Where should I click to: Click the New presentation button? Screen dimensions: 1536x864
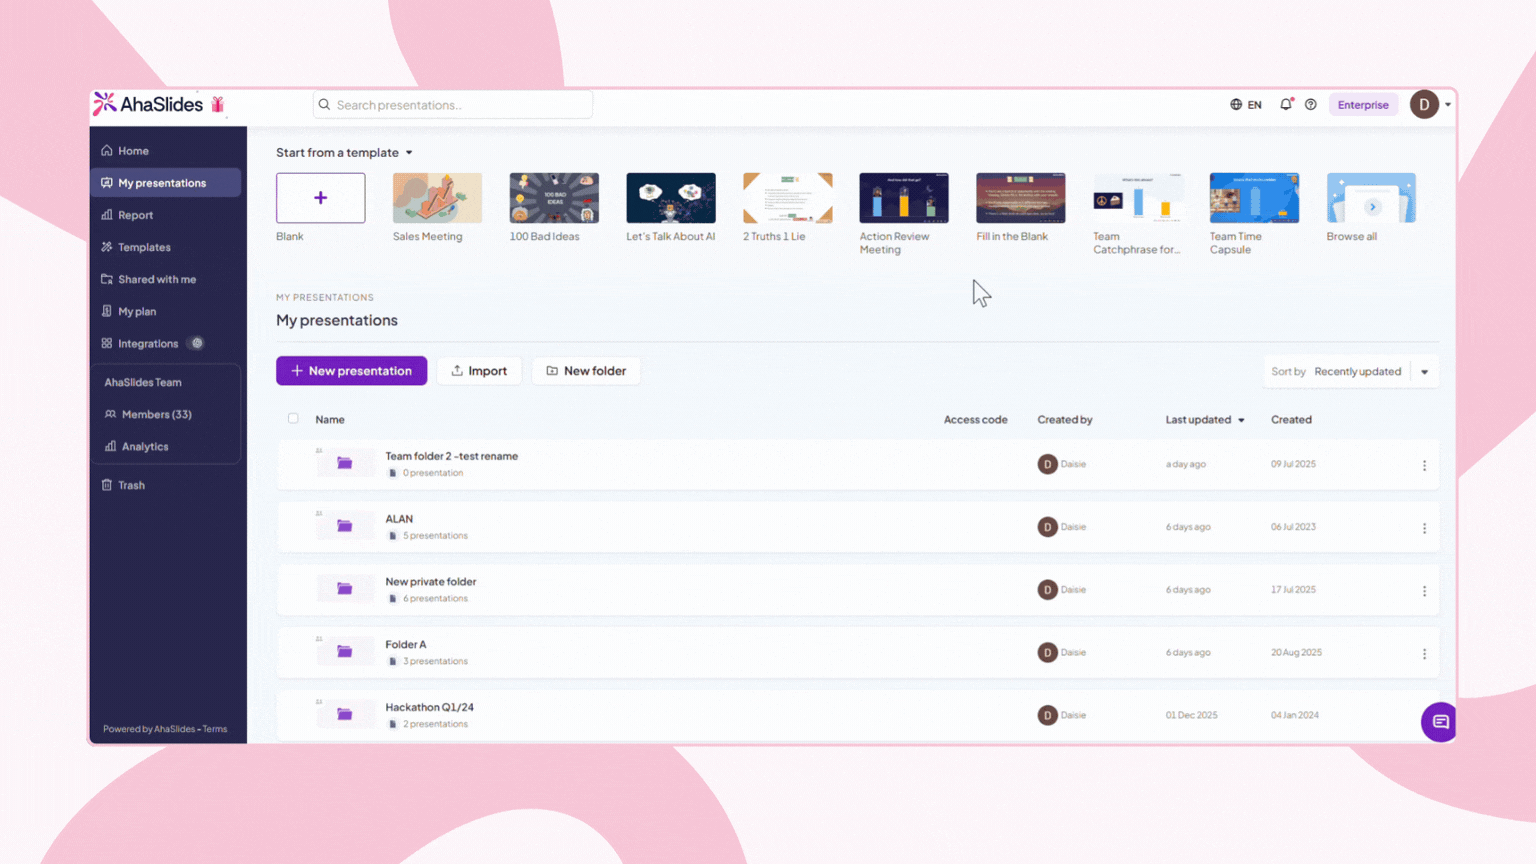point(351,371)
